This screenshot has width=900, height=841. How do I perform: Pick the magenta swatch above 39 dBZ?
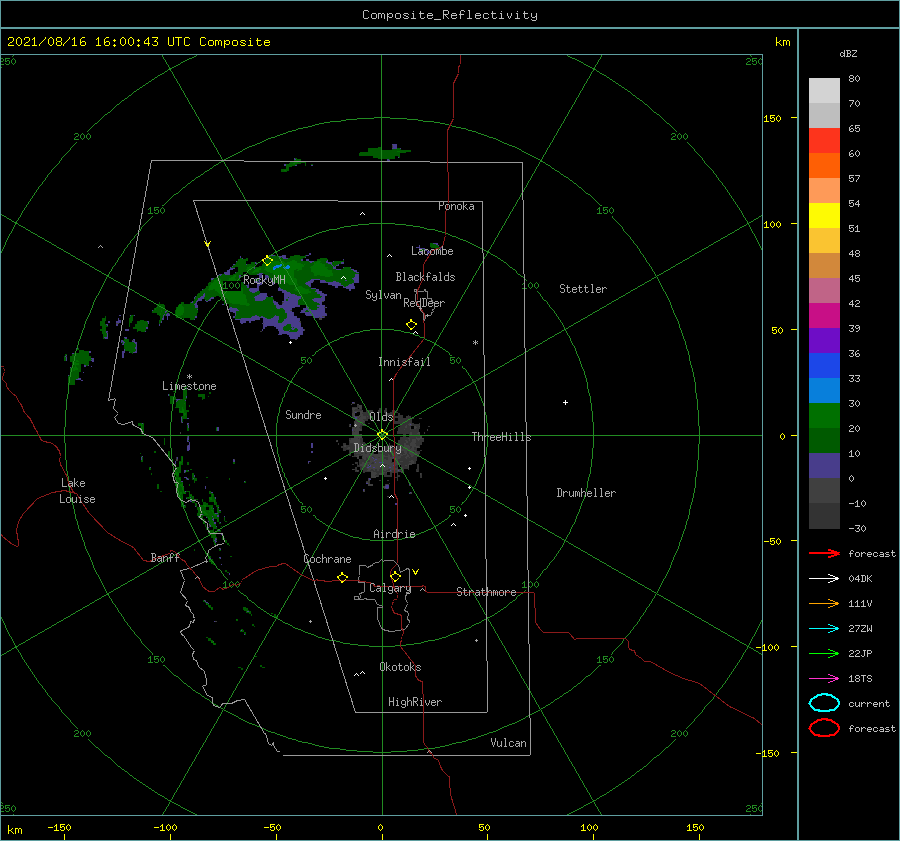[824, 315]
